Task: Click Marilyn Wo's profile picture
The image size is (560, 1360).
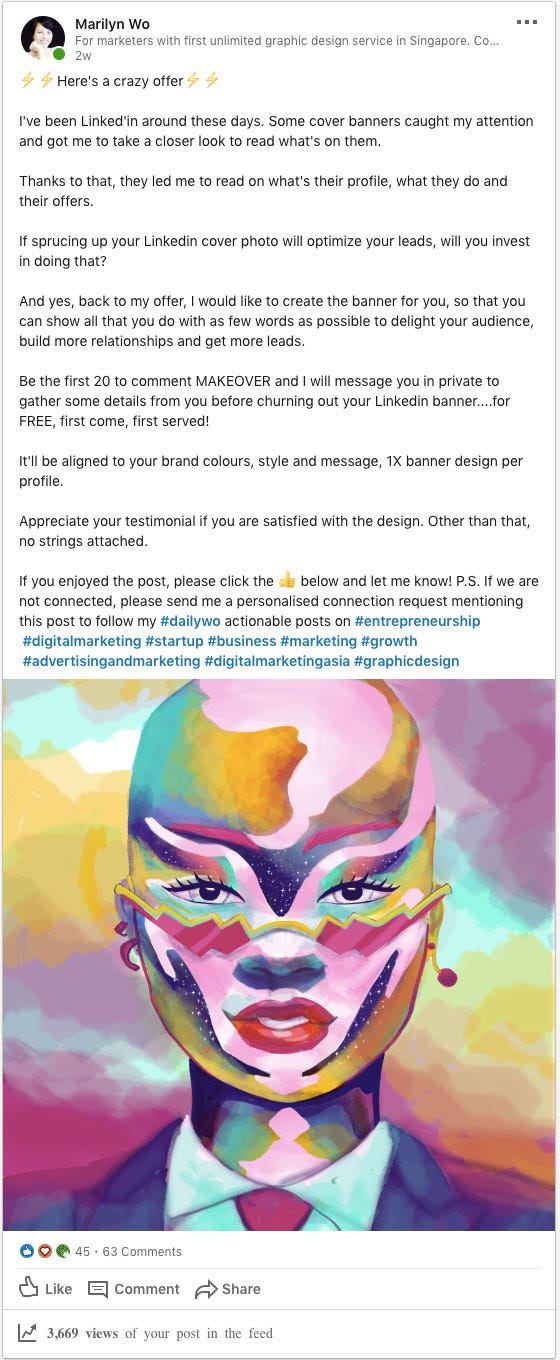Action: (42, 38)
